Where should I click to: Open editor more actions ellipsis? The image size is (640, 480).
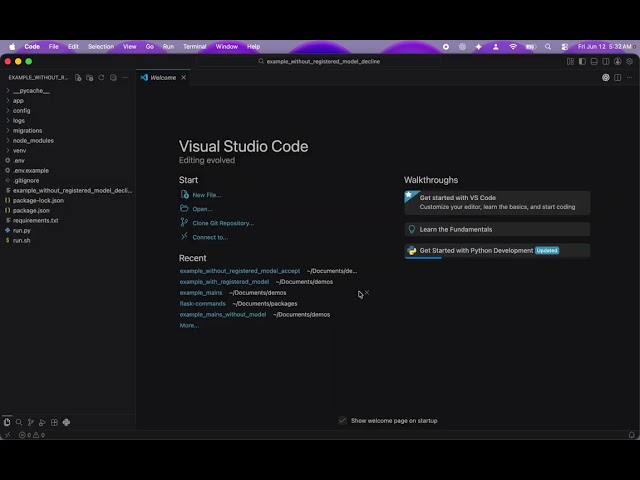[629, 78]
